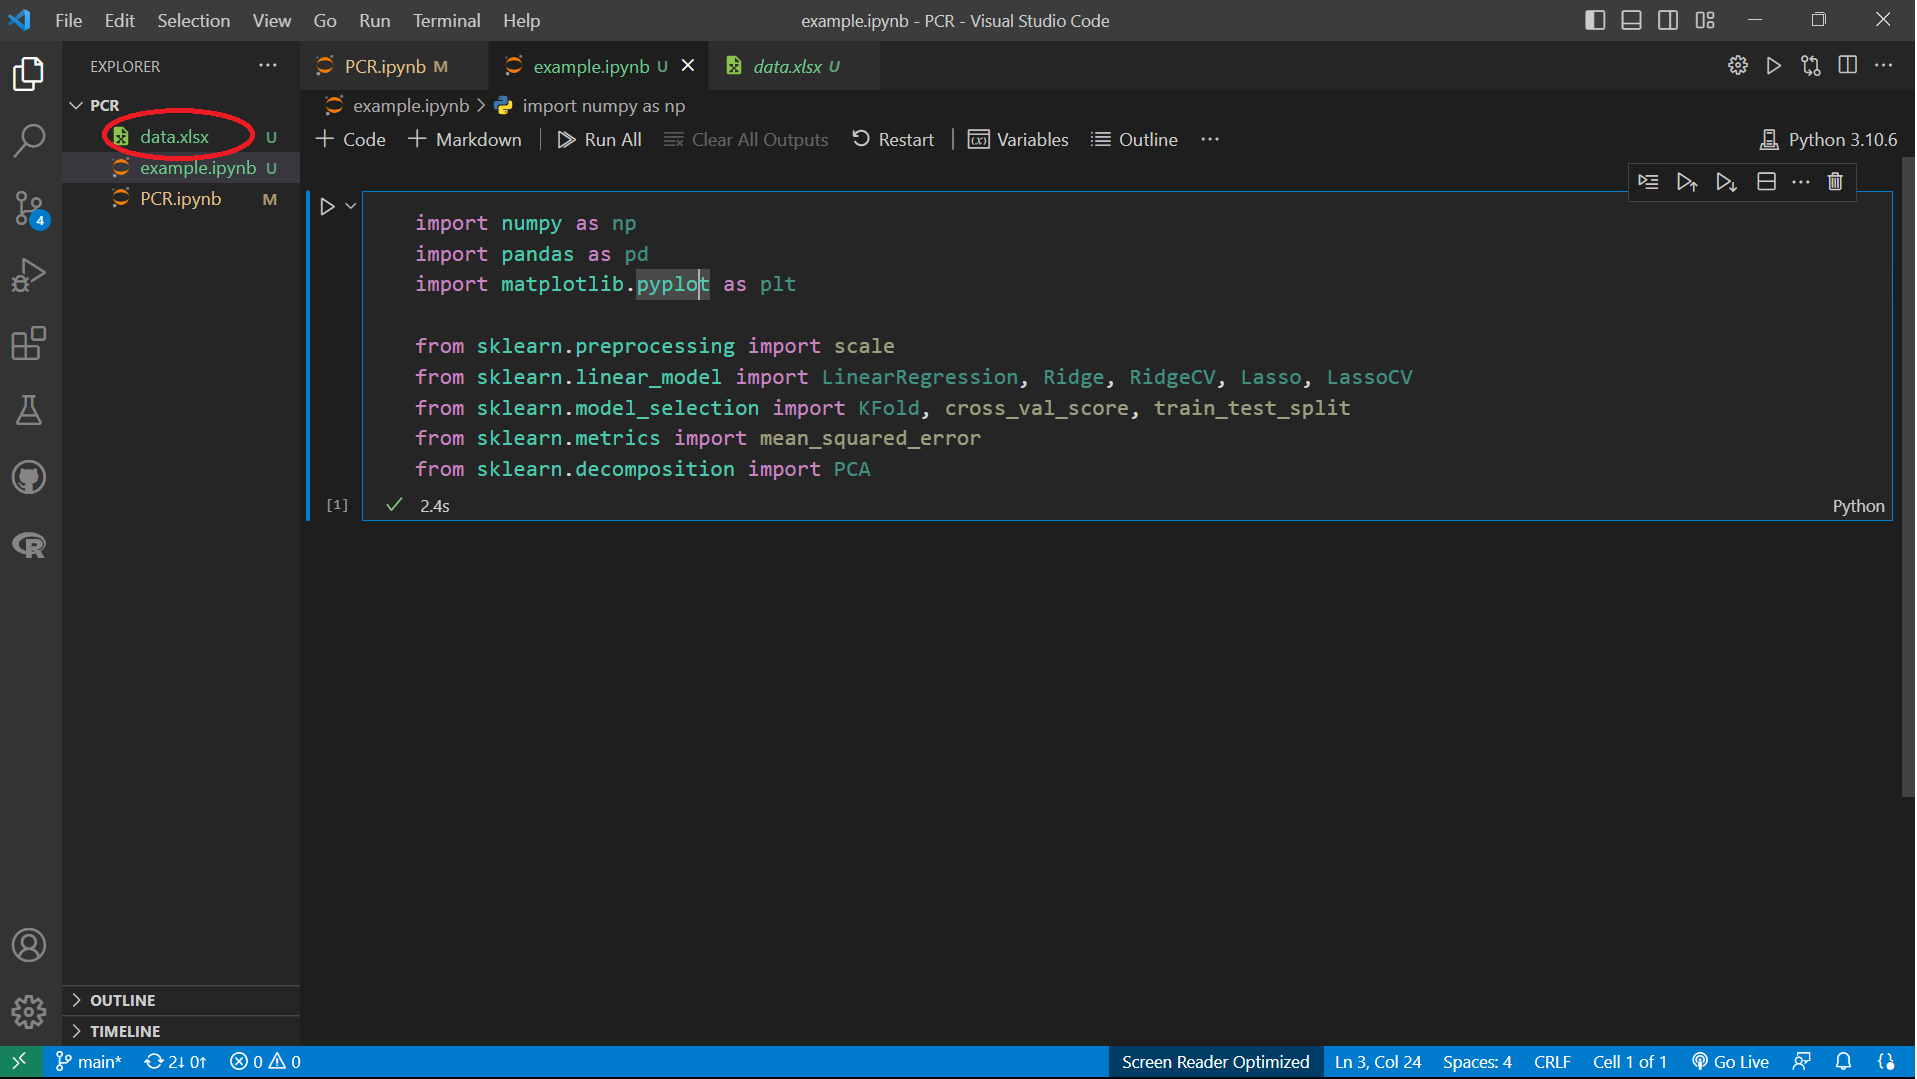Delete the cell using the trash icon
The image size is (1917, 1079).
point(1835,182)
